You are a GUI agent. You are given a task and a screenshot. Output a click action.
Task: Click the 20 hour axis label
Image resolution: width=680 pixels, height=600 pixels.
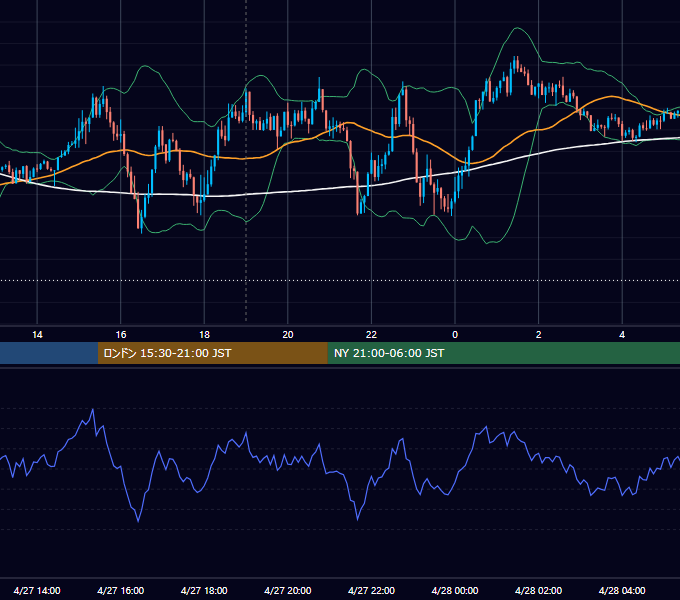tap(288, 335)
